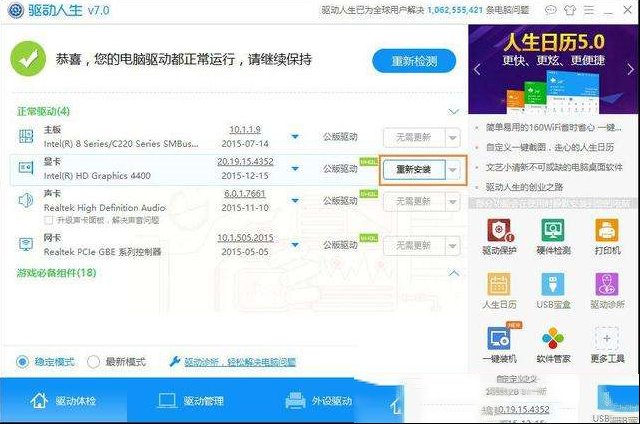Switch to 驱动体检 tab
Screen dimensions: 640x424
coord(63,400)
